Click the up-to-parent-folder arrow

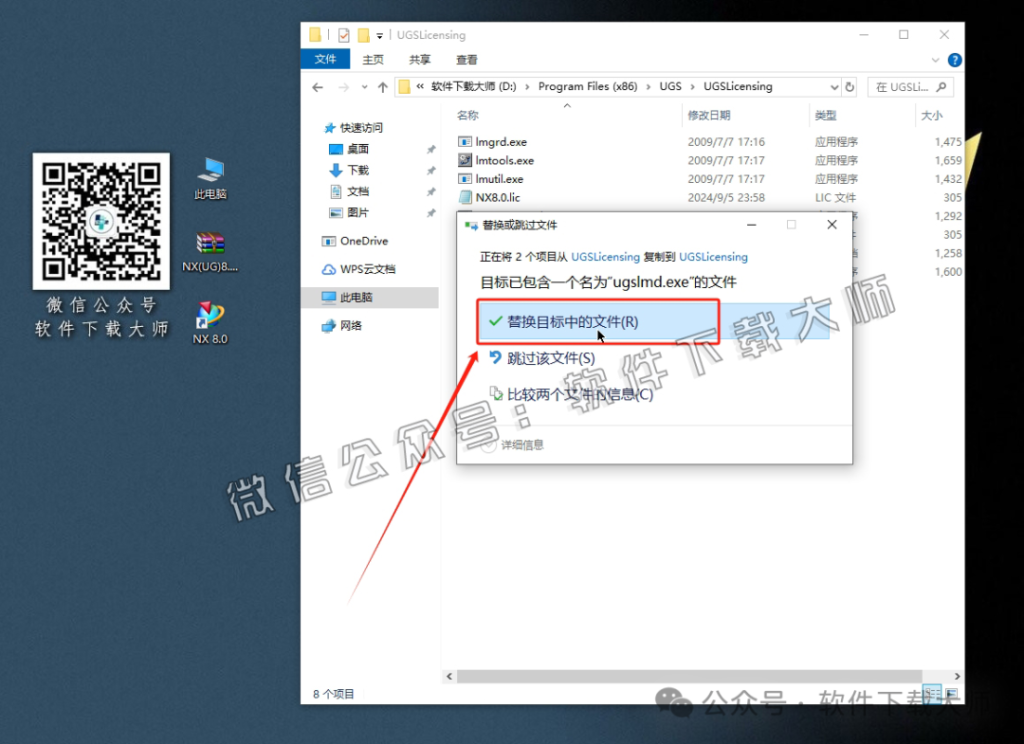[383, 88]
